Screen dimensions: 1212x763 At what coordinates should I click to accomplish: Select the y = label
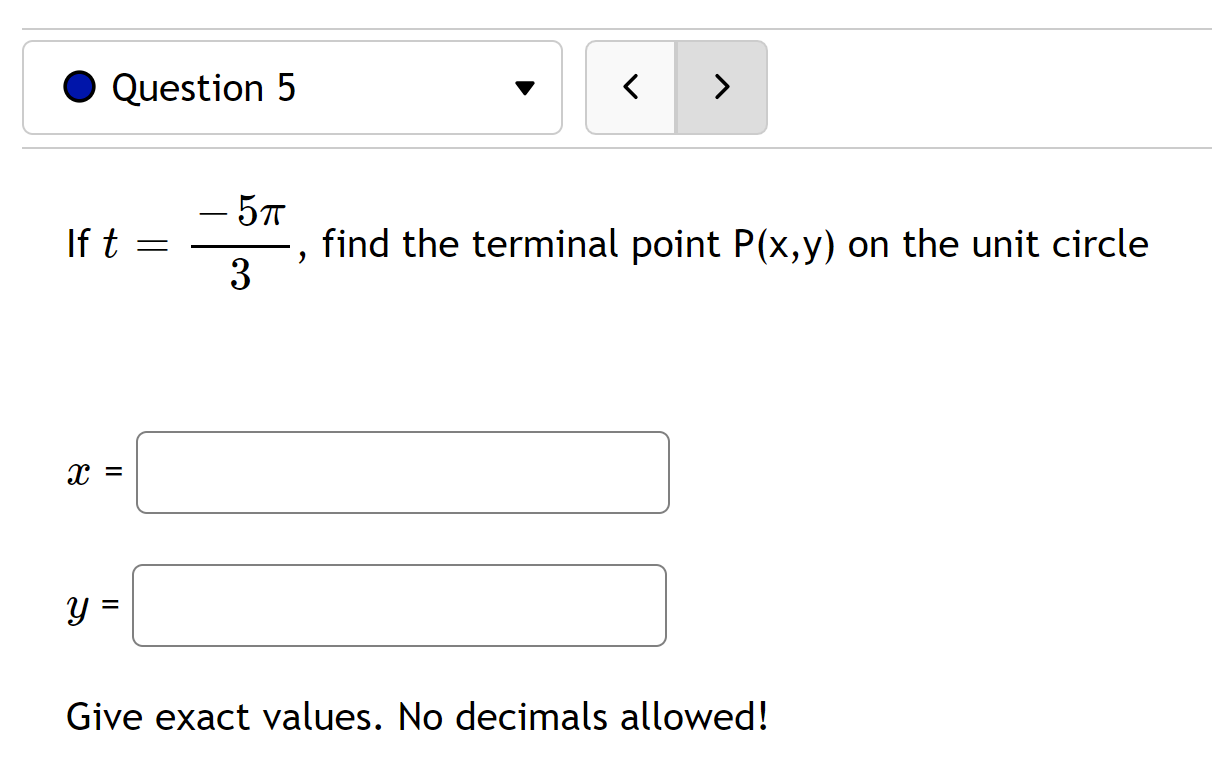click(x=93, y=605)
